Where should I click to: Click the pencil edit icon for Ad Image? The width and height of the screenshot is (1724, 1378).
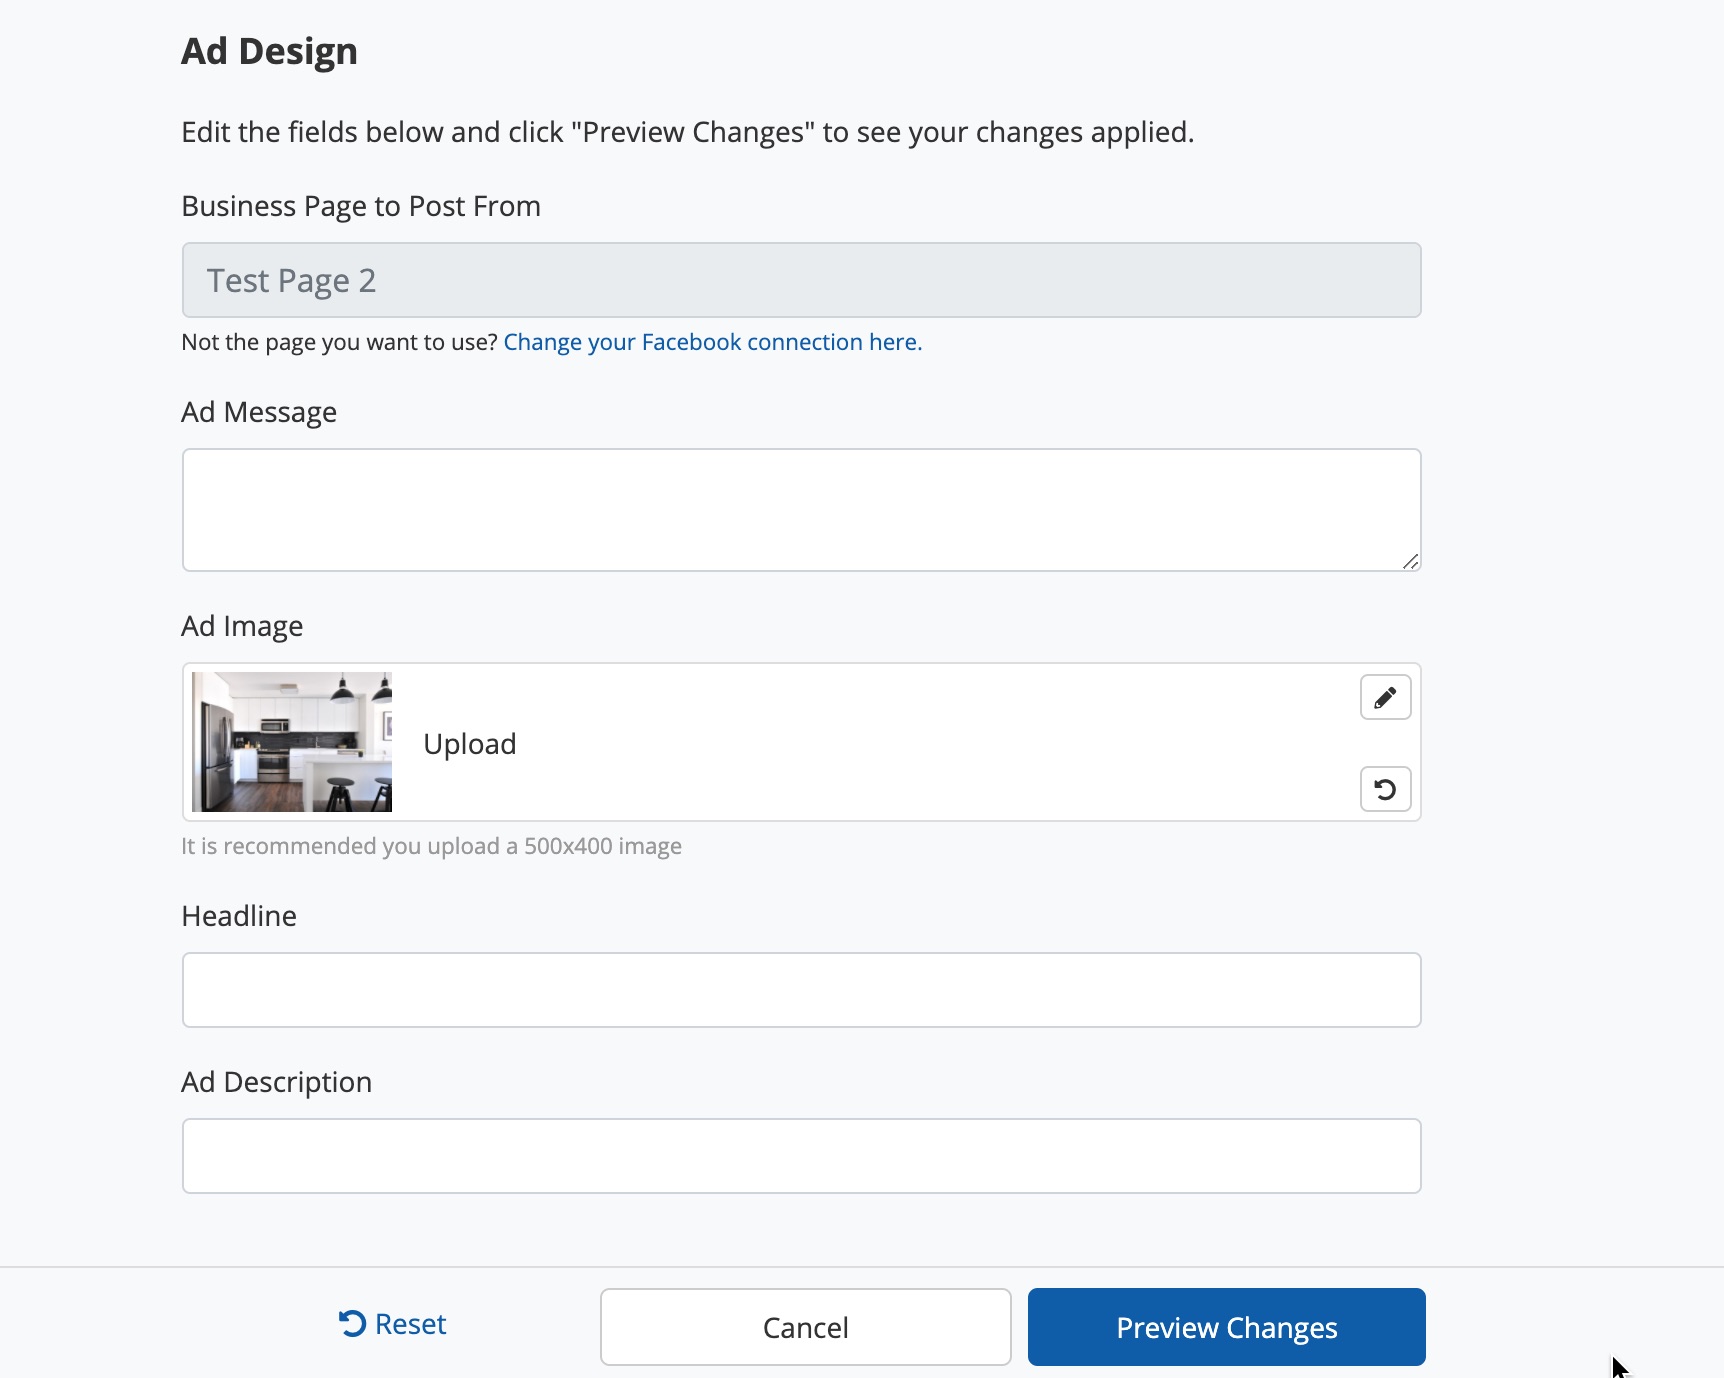coord(1385,697)
